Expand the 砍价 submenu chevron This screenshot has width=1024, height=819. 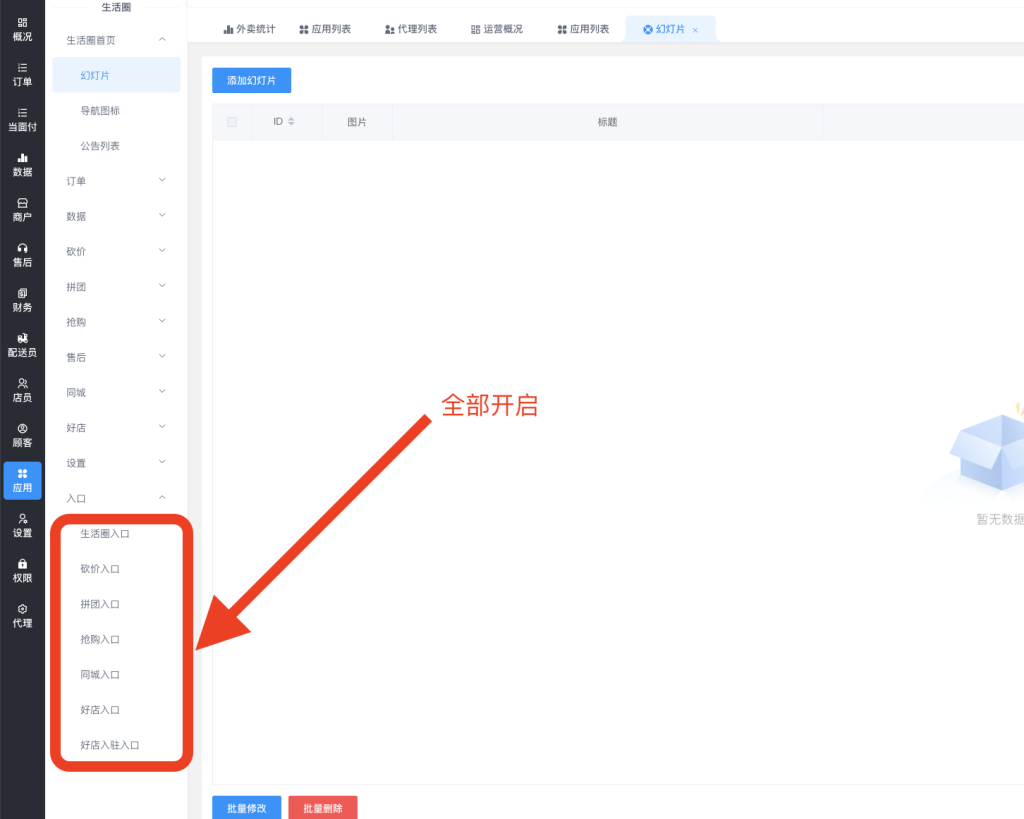[162, 251]
